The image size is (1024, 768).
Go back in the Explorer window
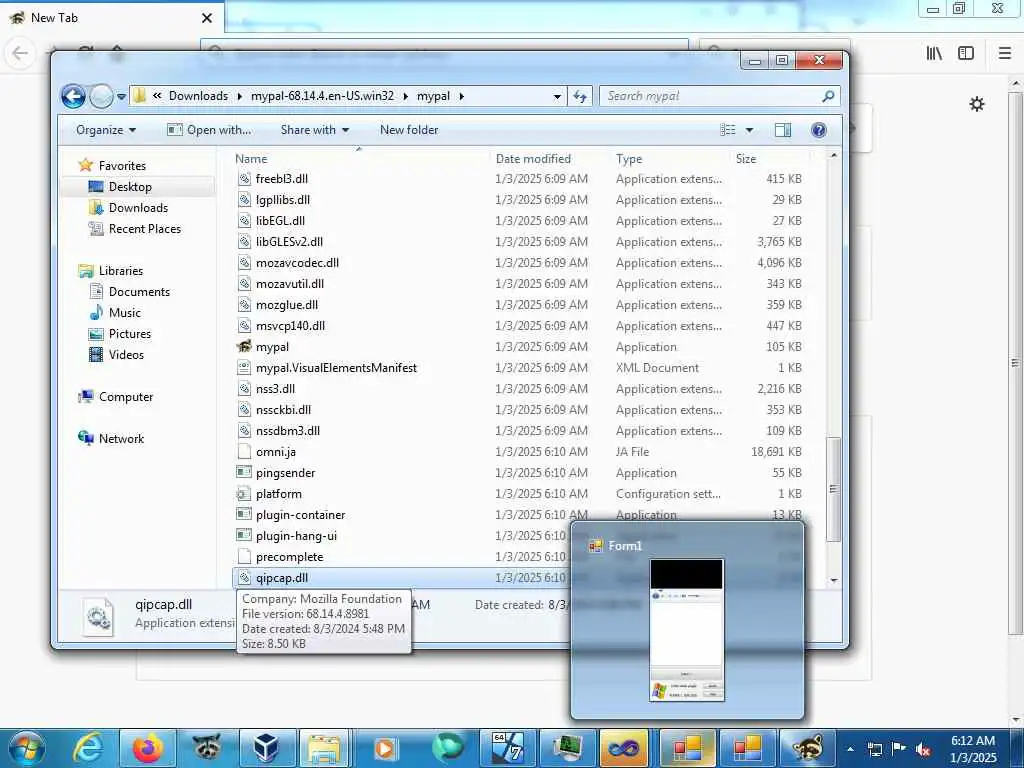point(73,97)
